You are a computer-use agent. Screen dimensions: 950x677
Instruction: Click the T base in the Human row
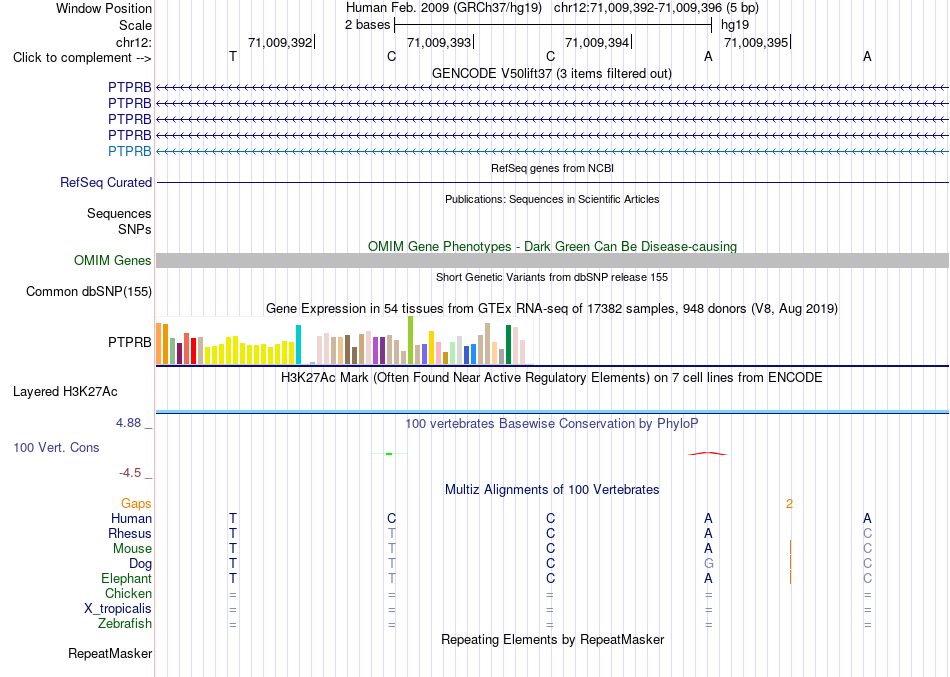(x=233, y=518)
